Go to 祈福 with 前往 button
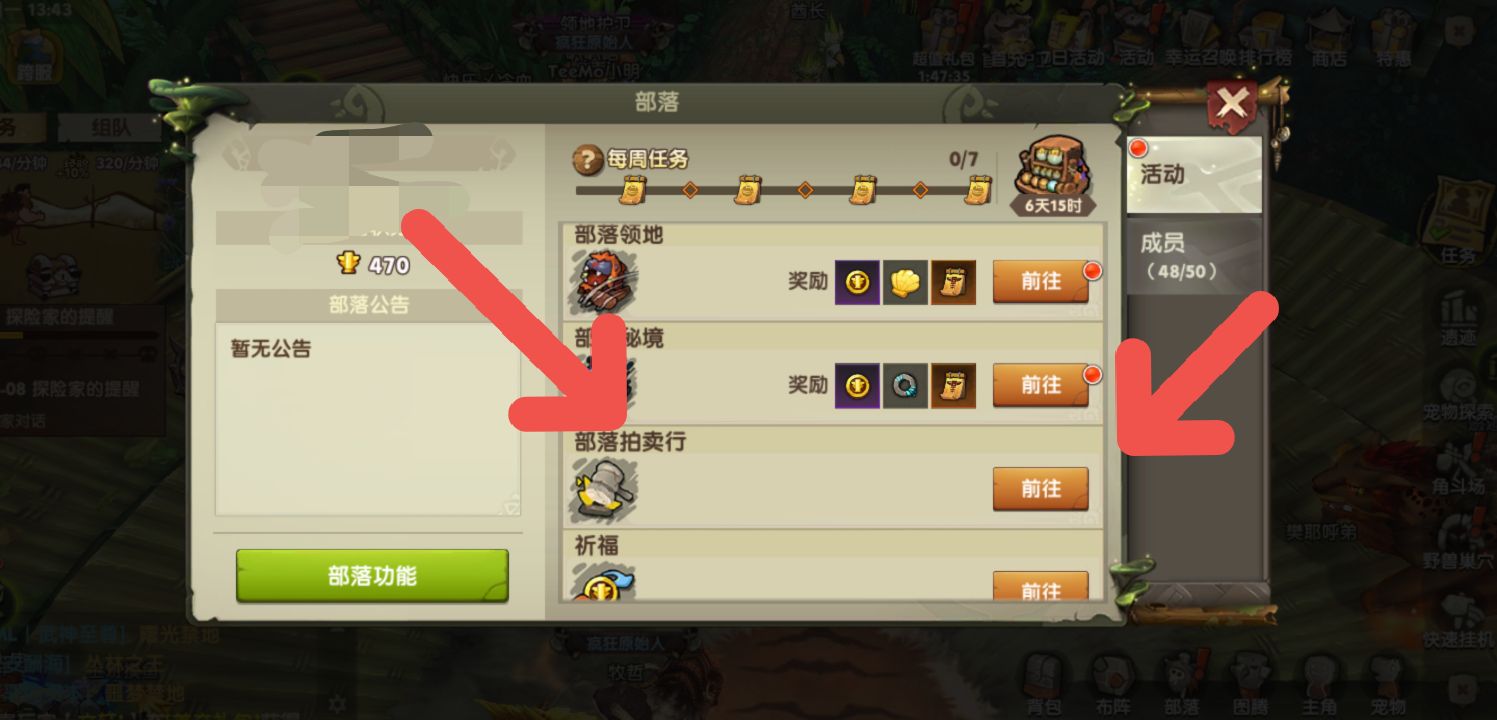Viewport: 1497px width, 720px height. tap(1041, 587)
